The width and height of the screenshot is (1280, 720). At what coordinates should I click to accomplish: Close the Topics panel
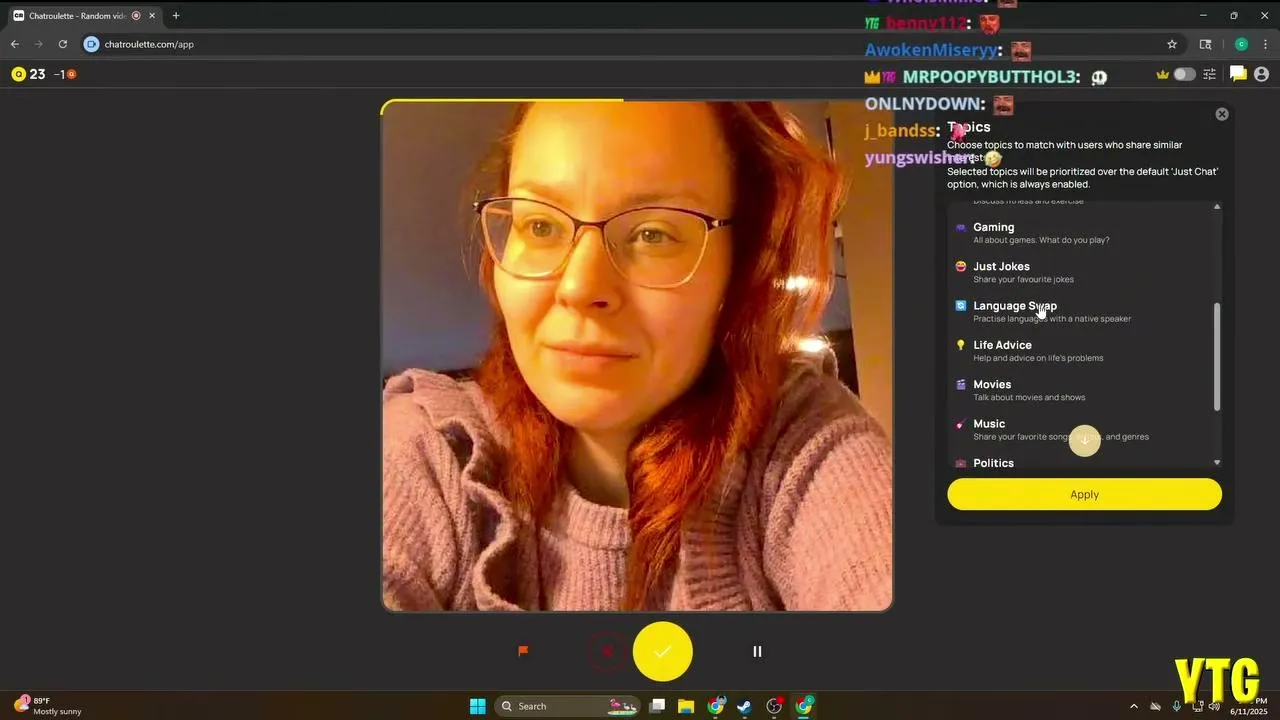[x=1221, y=114]
